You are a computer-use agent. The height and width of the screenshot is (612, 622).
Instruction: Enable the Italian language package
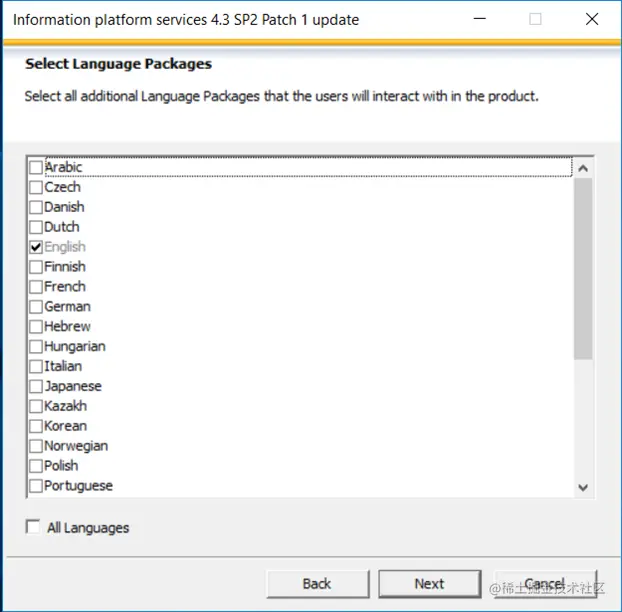(x=36, y=366)
